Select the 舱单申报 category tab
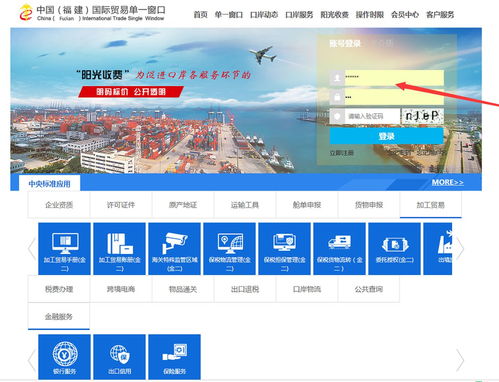This screenshot has width=499, height=382. tap(307, 205)
